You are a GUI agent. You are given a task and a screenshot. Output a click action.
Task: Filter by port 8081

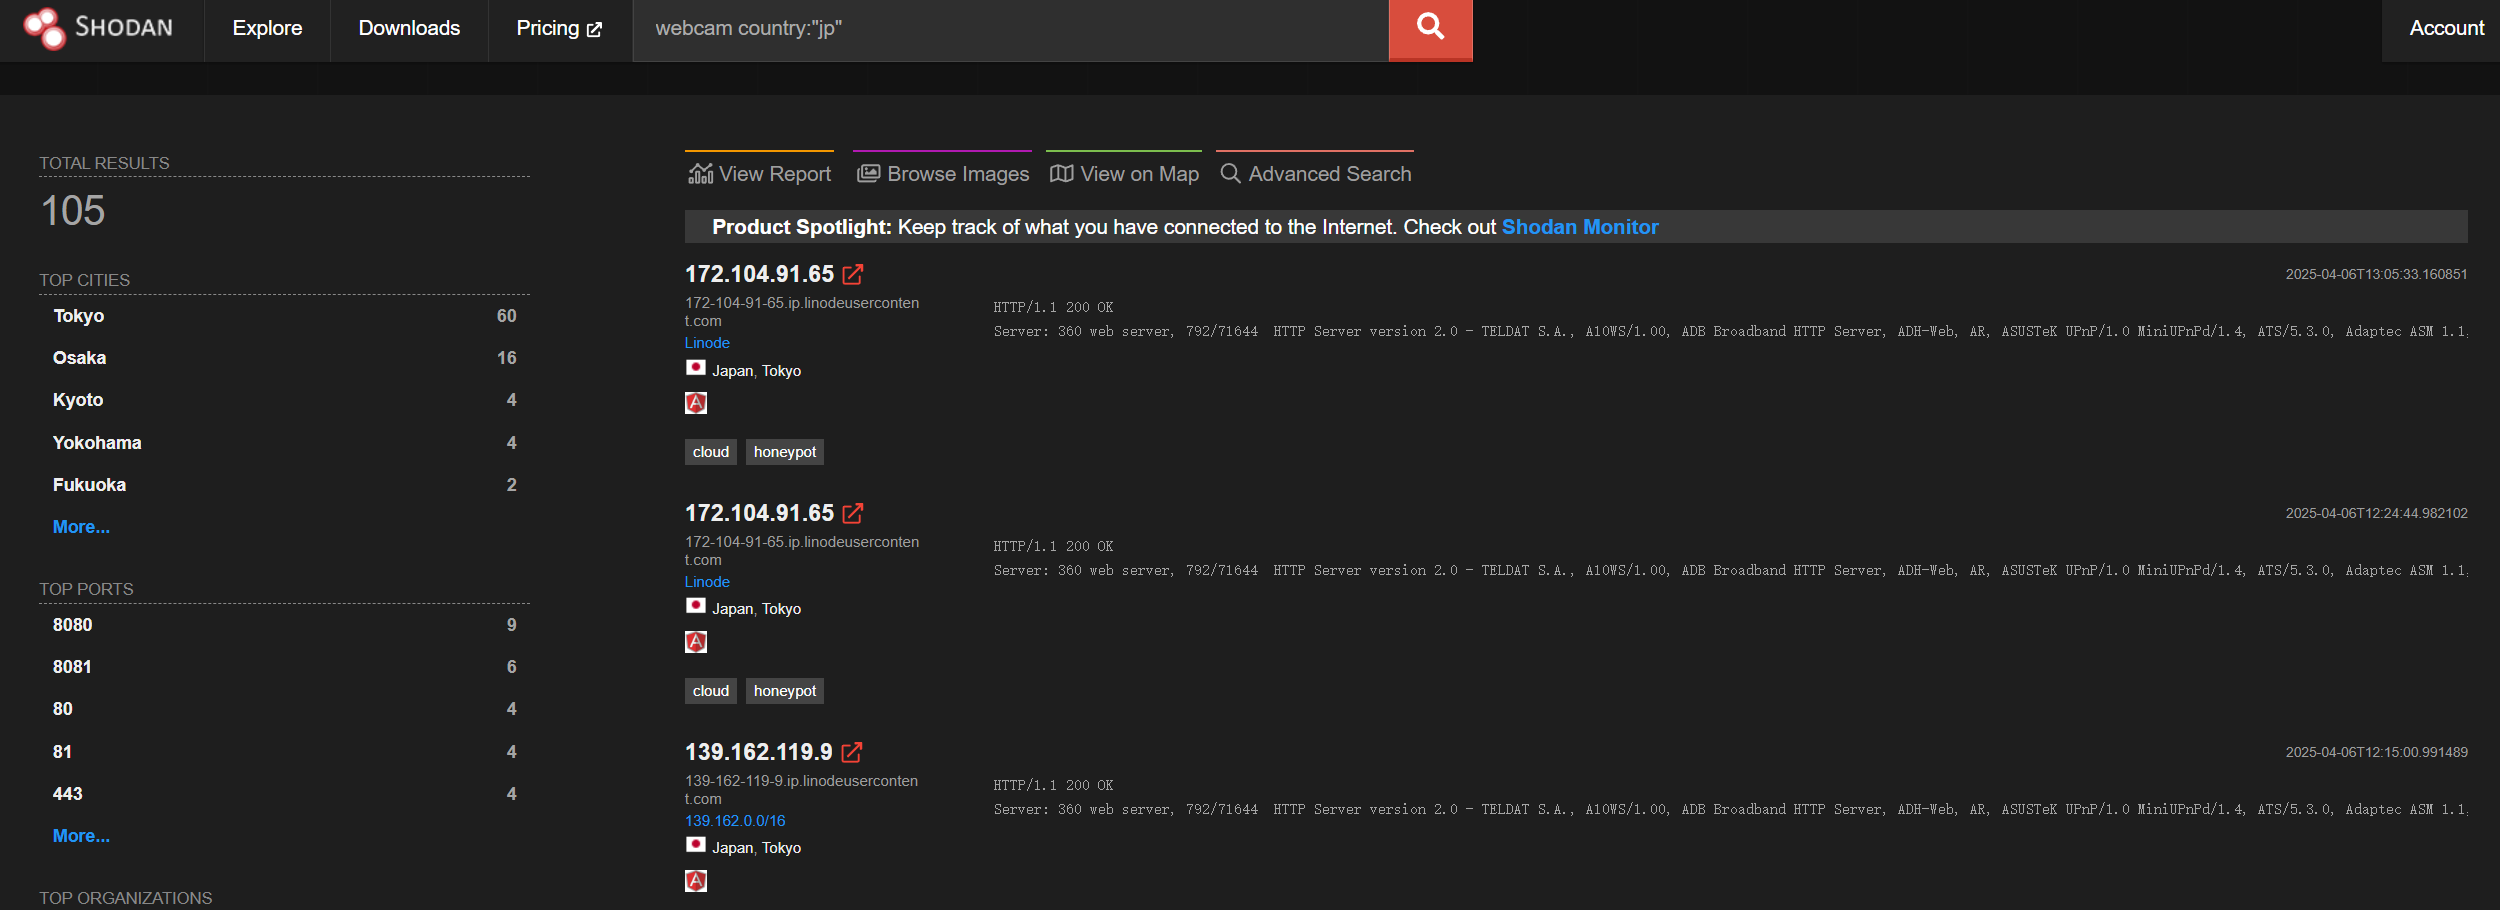pyautogui.click(x=72, y=667)
